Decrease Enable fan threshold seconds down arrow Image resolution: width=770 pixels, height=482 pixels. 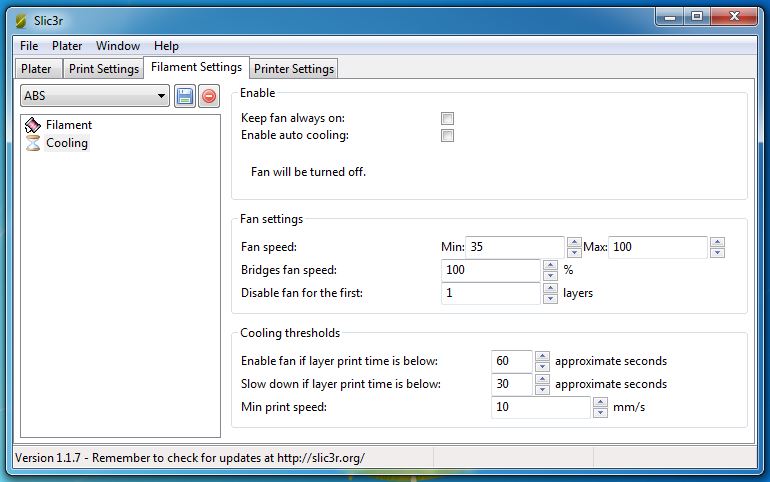(x=542, y=367)
